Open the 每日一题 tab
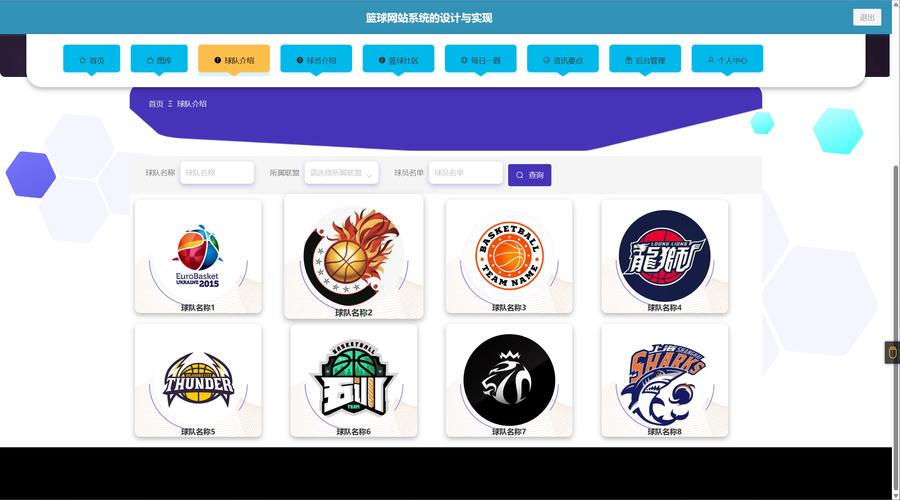 (x=480, y=59)
